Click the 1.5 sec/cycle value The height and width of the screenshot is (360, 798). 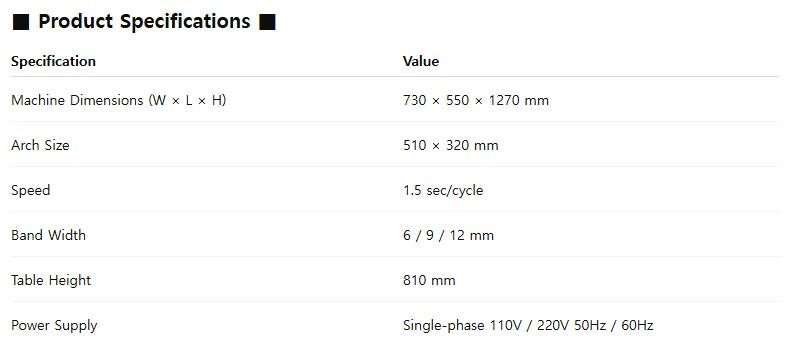[x=443, y=190]
